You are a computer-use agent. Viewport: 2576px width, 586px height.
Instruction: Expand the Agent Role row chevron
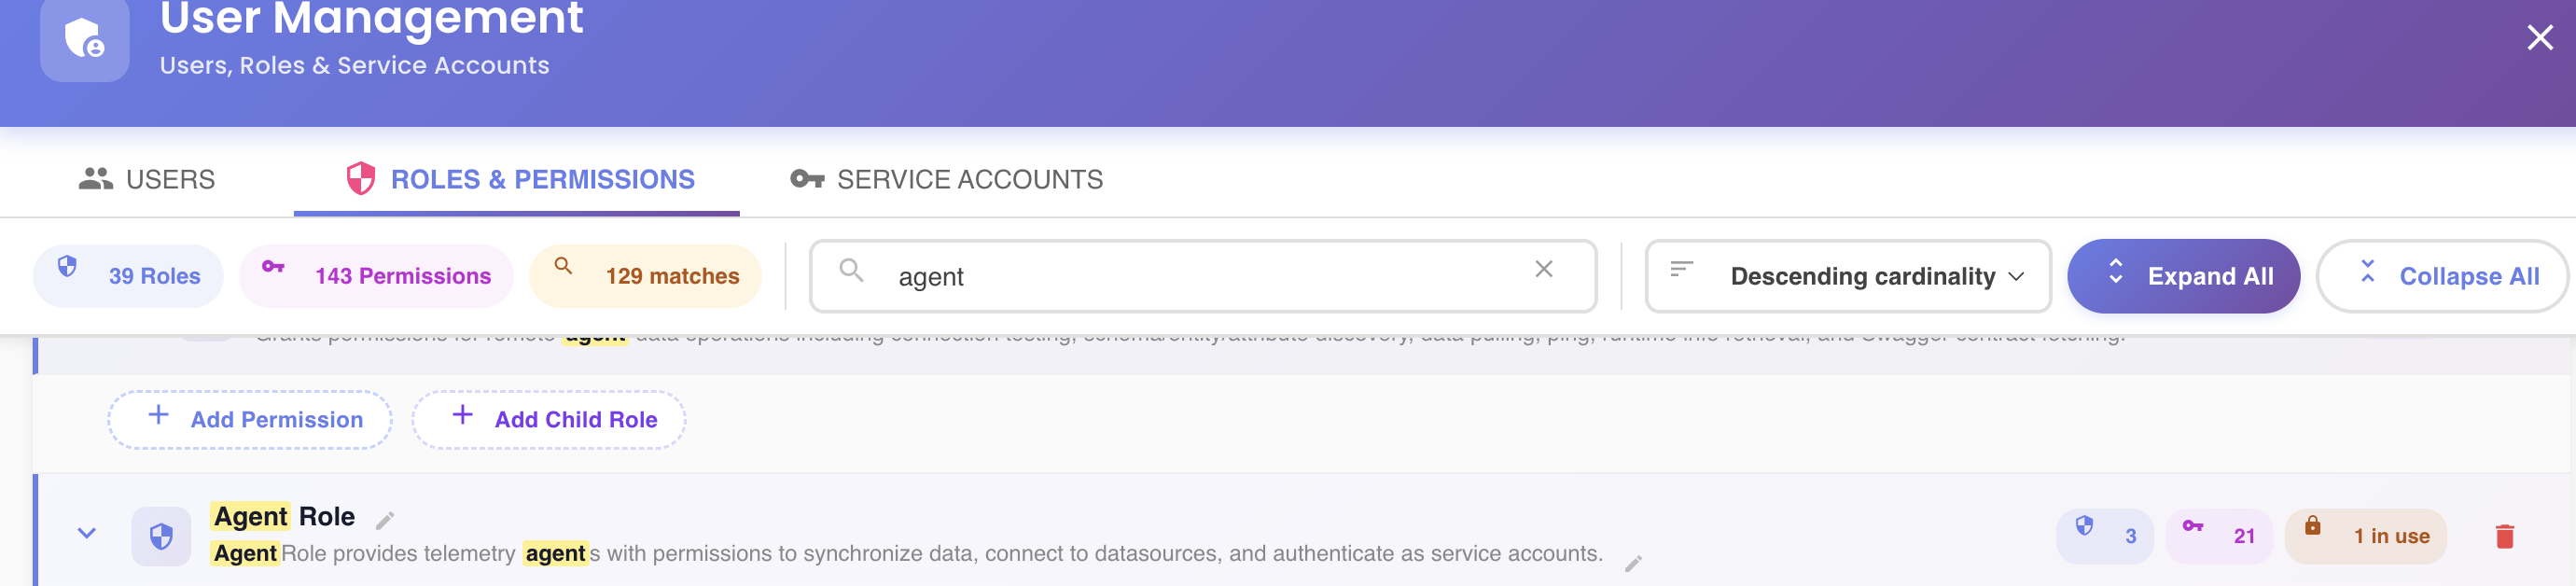pos(87,533)
